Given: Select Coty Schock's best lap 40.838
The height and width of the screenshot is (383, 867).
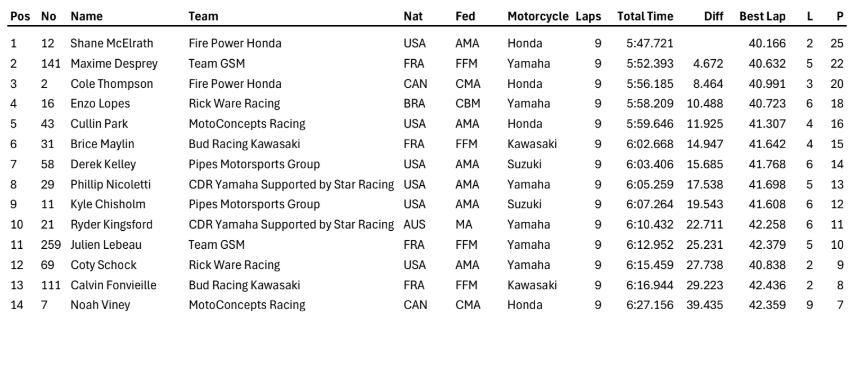Looking at the screenshot, I should pos(767,265).
